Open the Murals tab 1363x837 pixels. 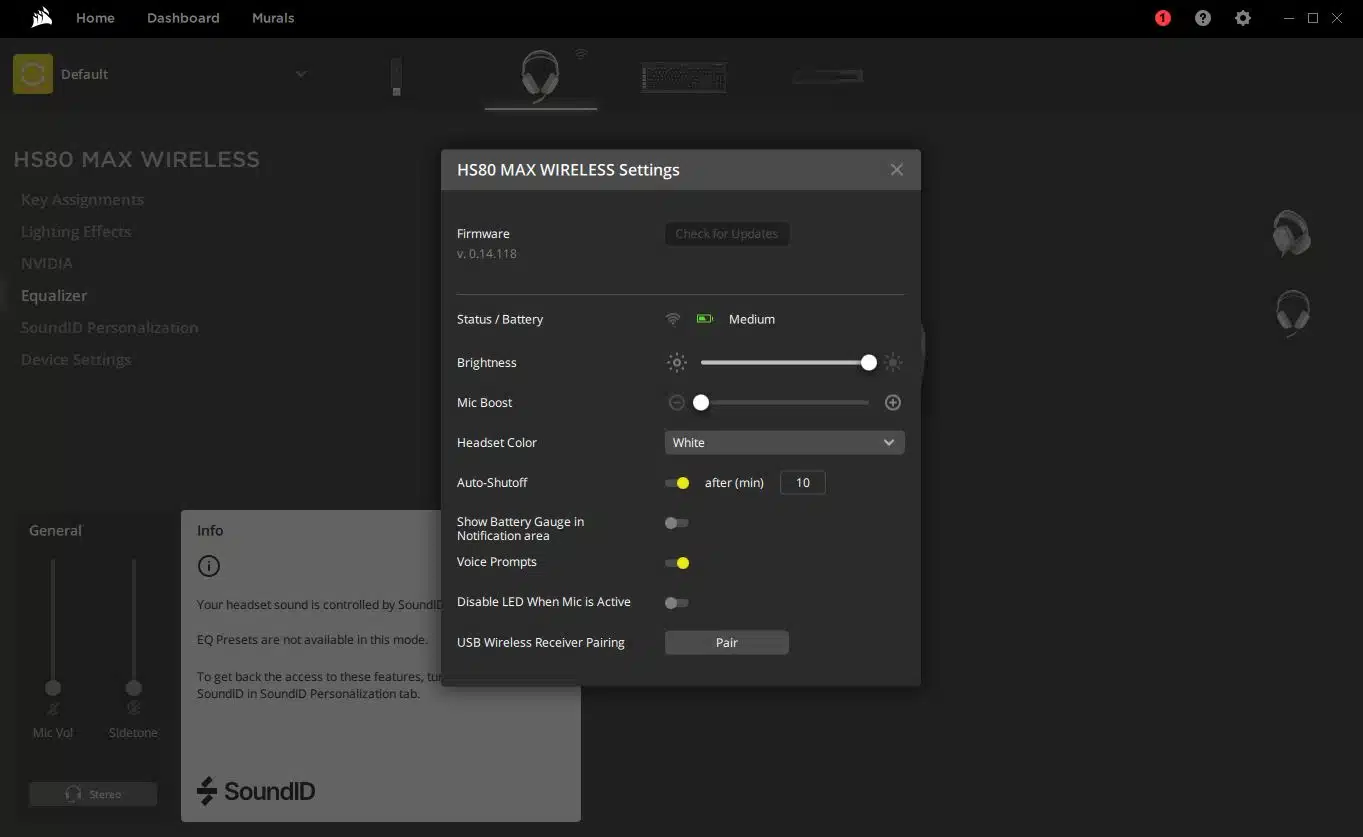(273, 18)
